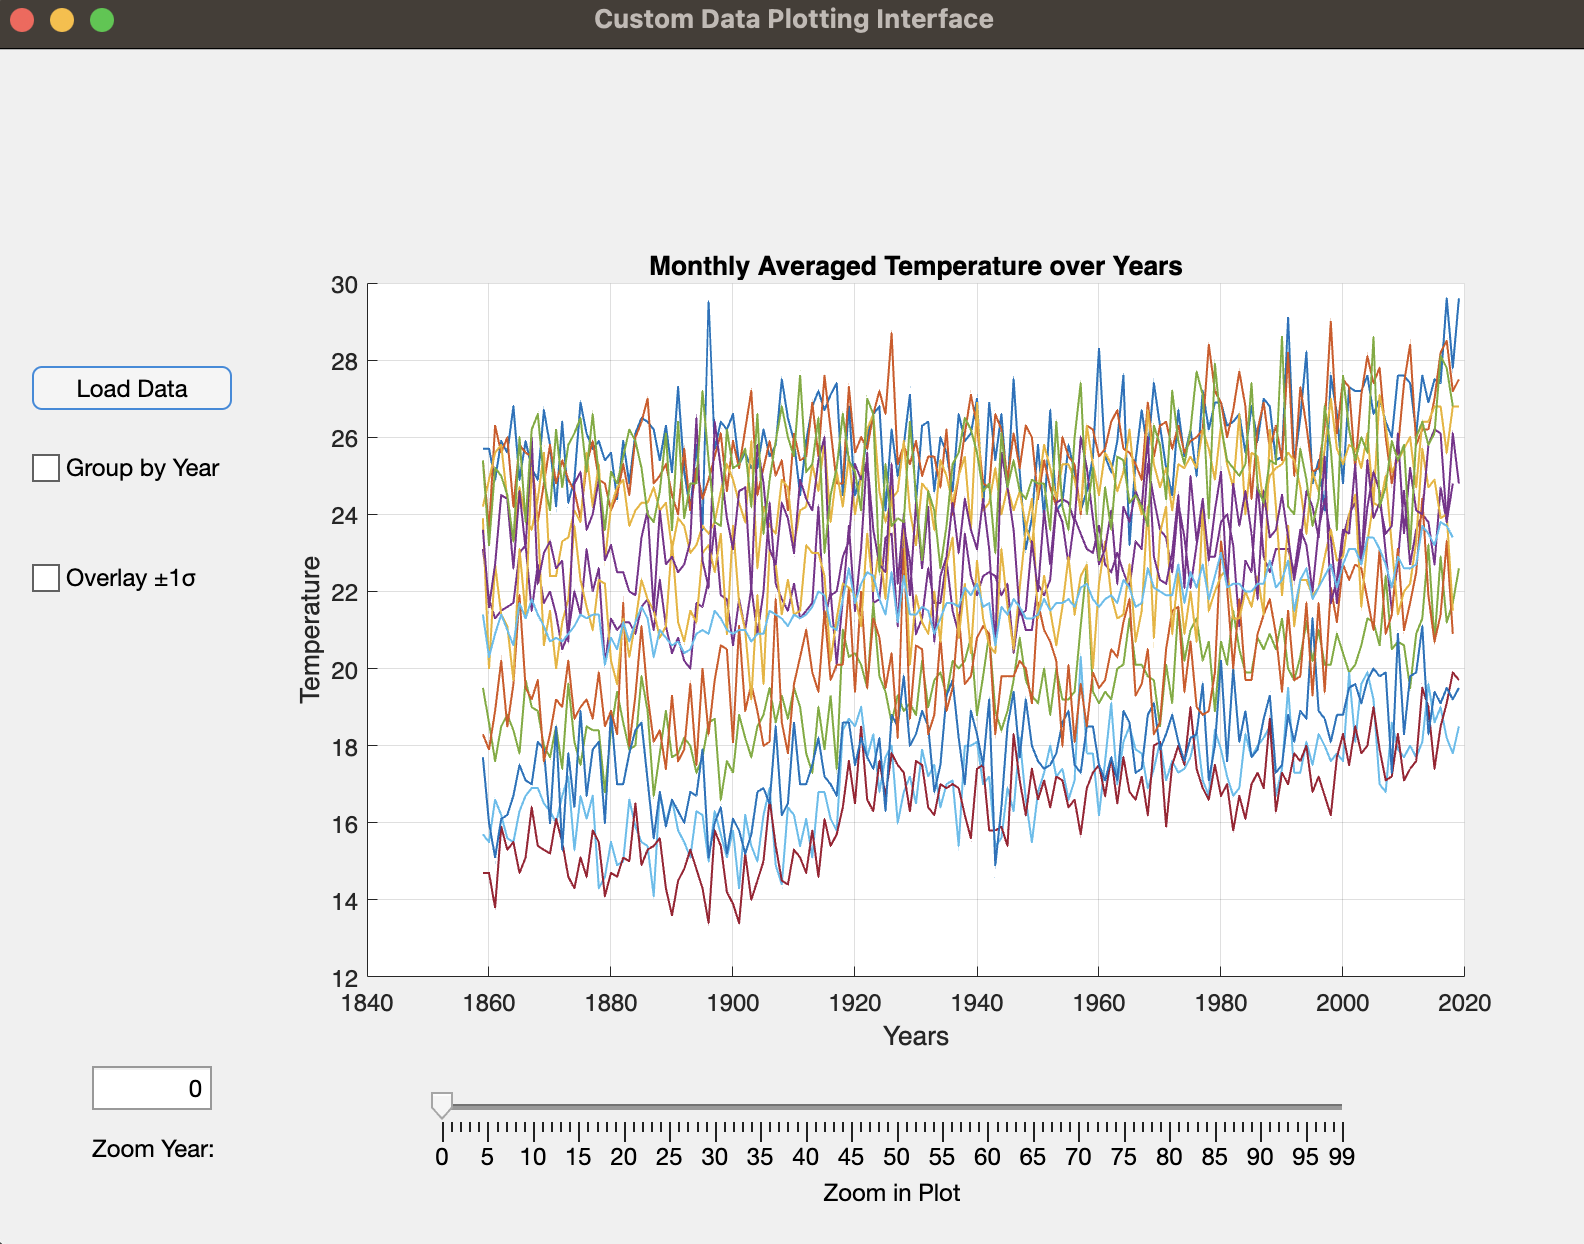The height and width of the screenshot is (1244, 1584).
Task: Click the Zoom Year: label
Action: 153,1149
